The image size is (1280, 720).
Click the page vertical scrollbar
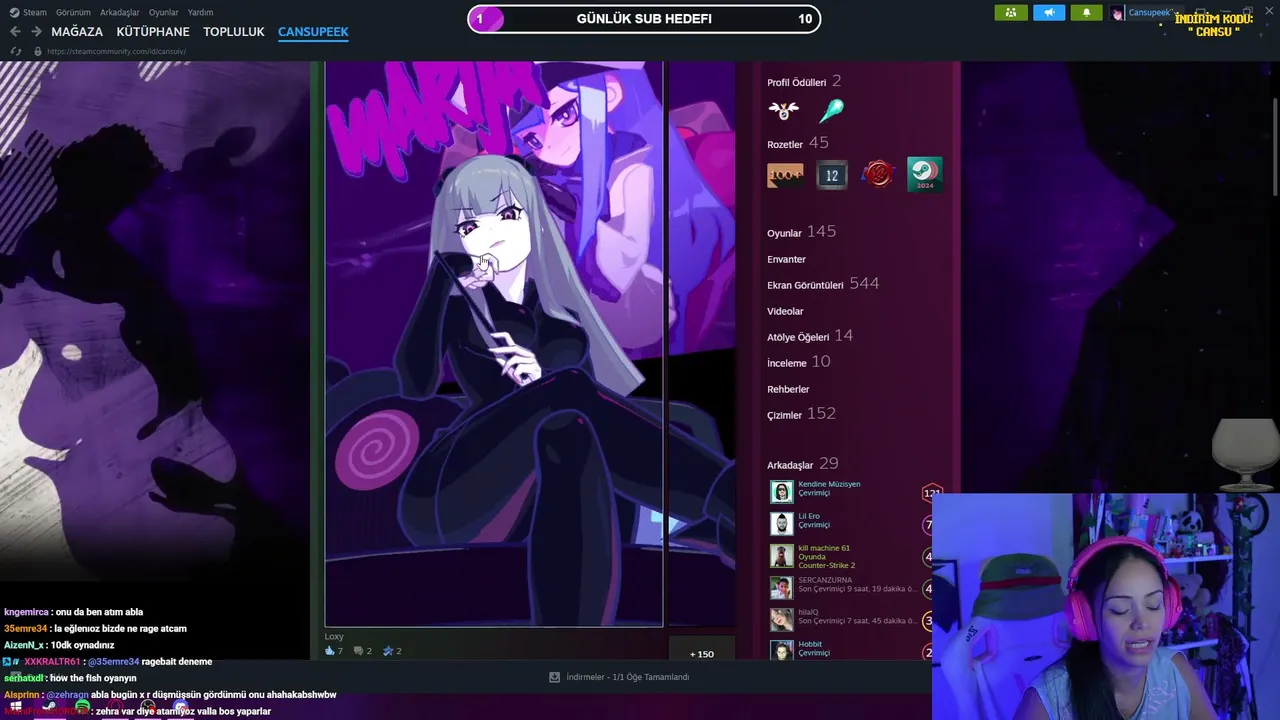(x=1274, y=145)
